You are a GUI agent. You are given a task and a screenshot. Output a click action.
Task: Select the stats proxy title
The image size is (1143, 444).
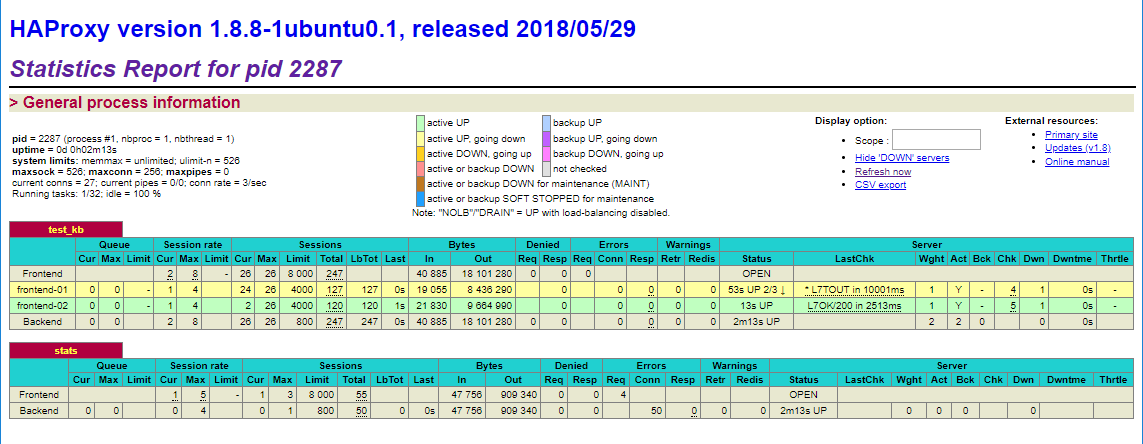(x=66, y=351)
